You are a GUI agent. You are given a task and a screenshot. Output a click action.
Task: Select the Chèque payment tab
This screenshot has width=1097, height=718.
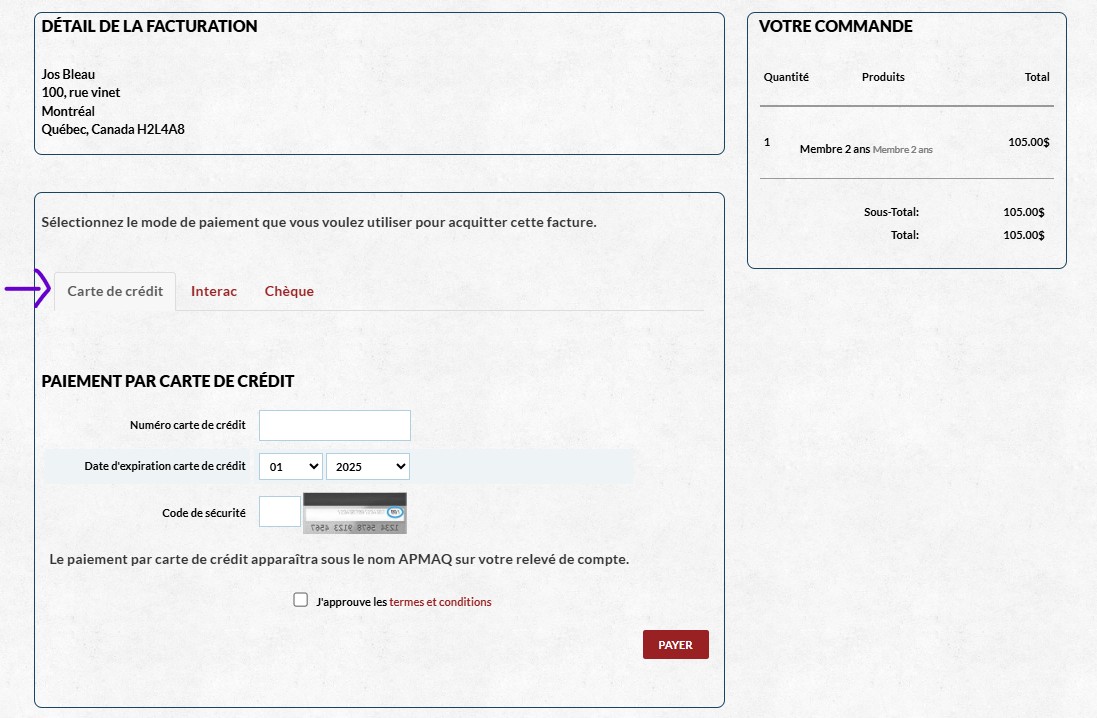289,292
